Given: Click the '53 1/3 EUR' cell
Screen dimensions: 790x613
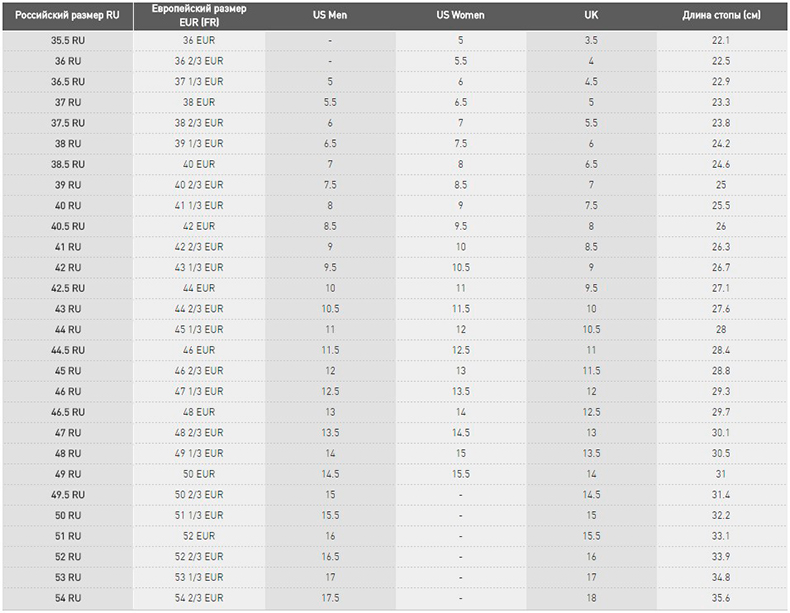Looking at the screenshot, I should (199, 577).
